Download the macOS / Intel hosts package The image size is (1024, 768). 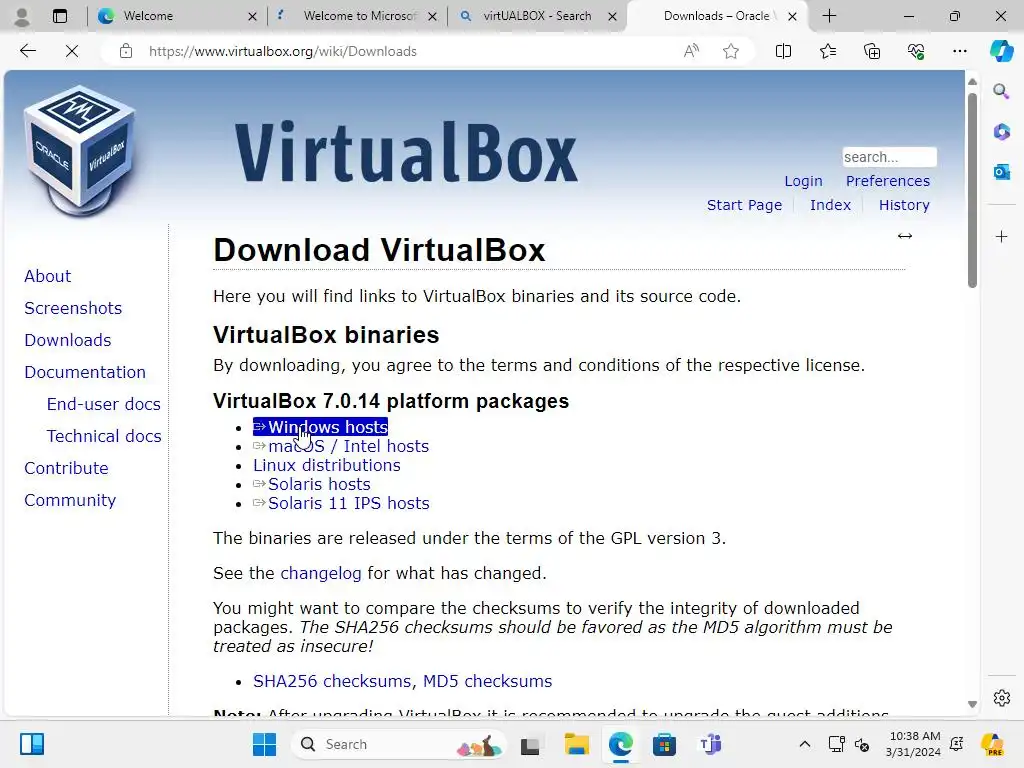(x=341, y=446)
